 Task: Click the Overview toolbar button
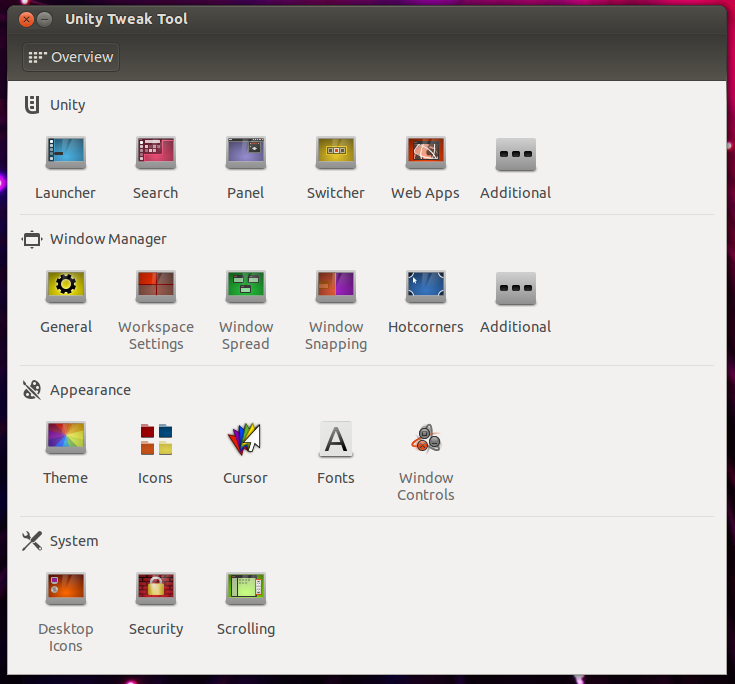[71, 57]
